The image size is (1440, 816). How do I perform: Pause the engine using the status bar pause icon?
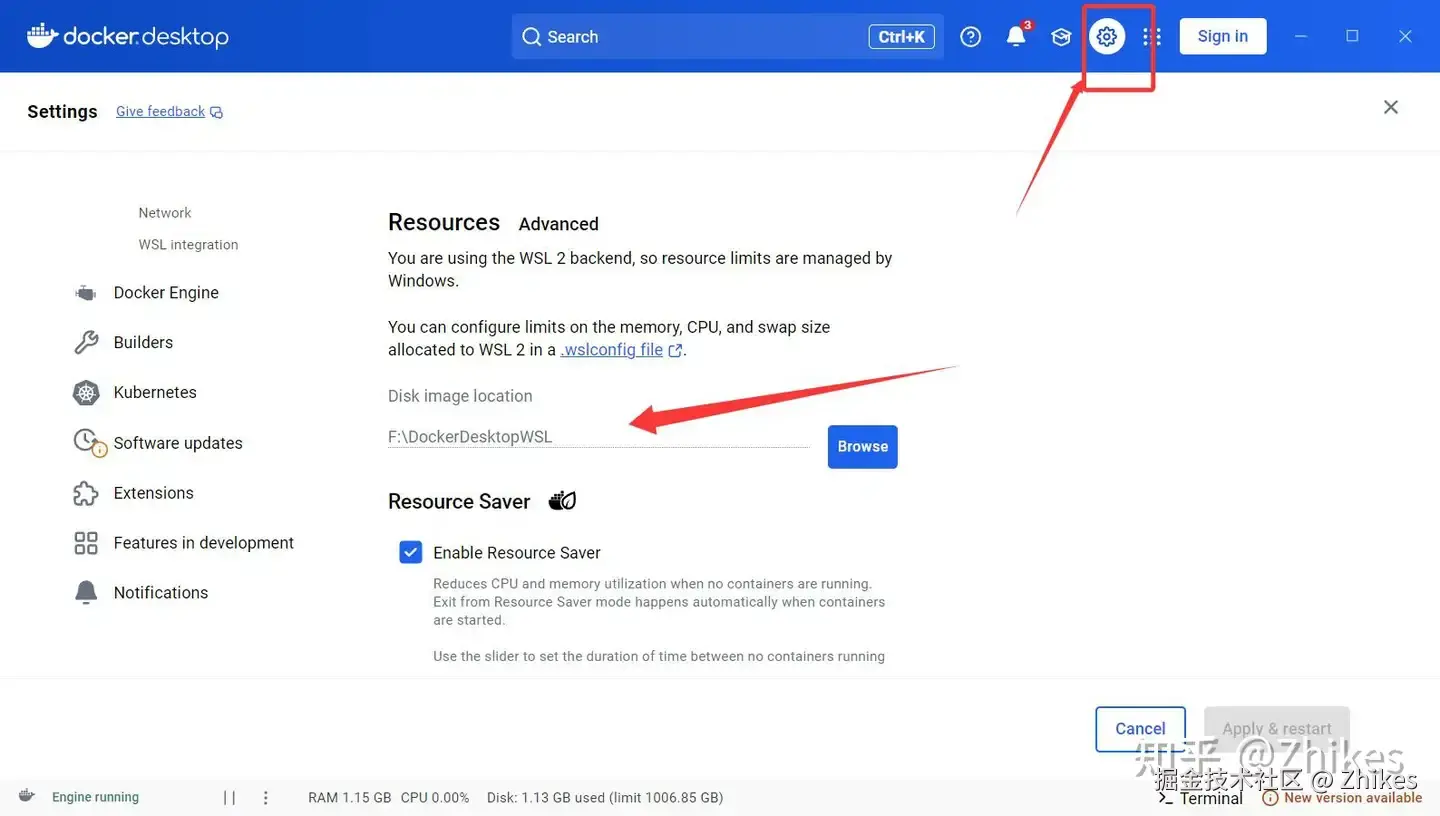(x=230, y=797)
